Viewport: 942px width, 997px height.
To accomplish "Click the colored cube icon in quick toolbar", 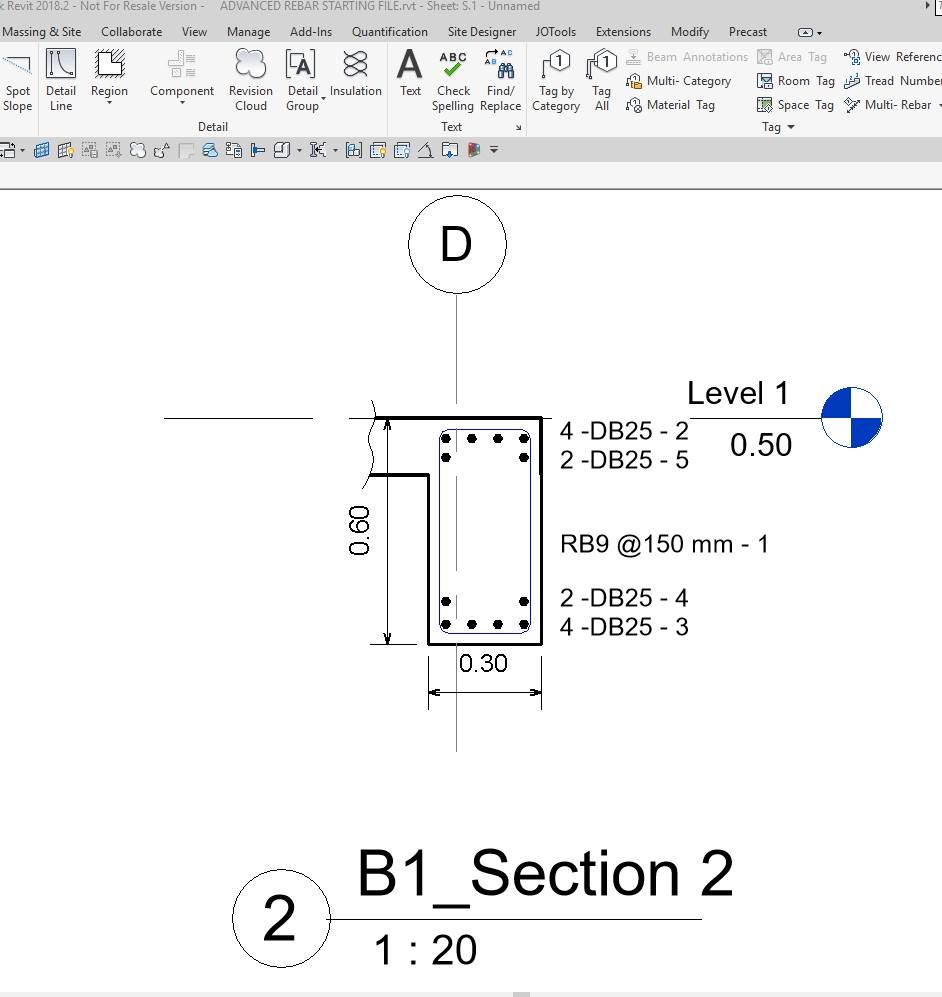I will pos(474,151).
